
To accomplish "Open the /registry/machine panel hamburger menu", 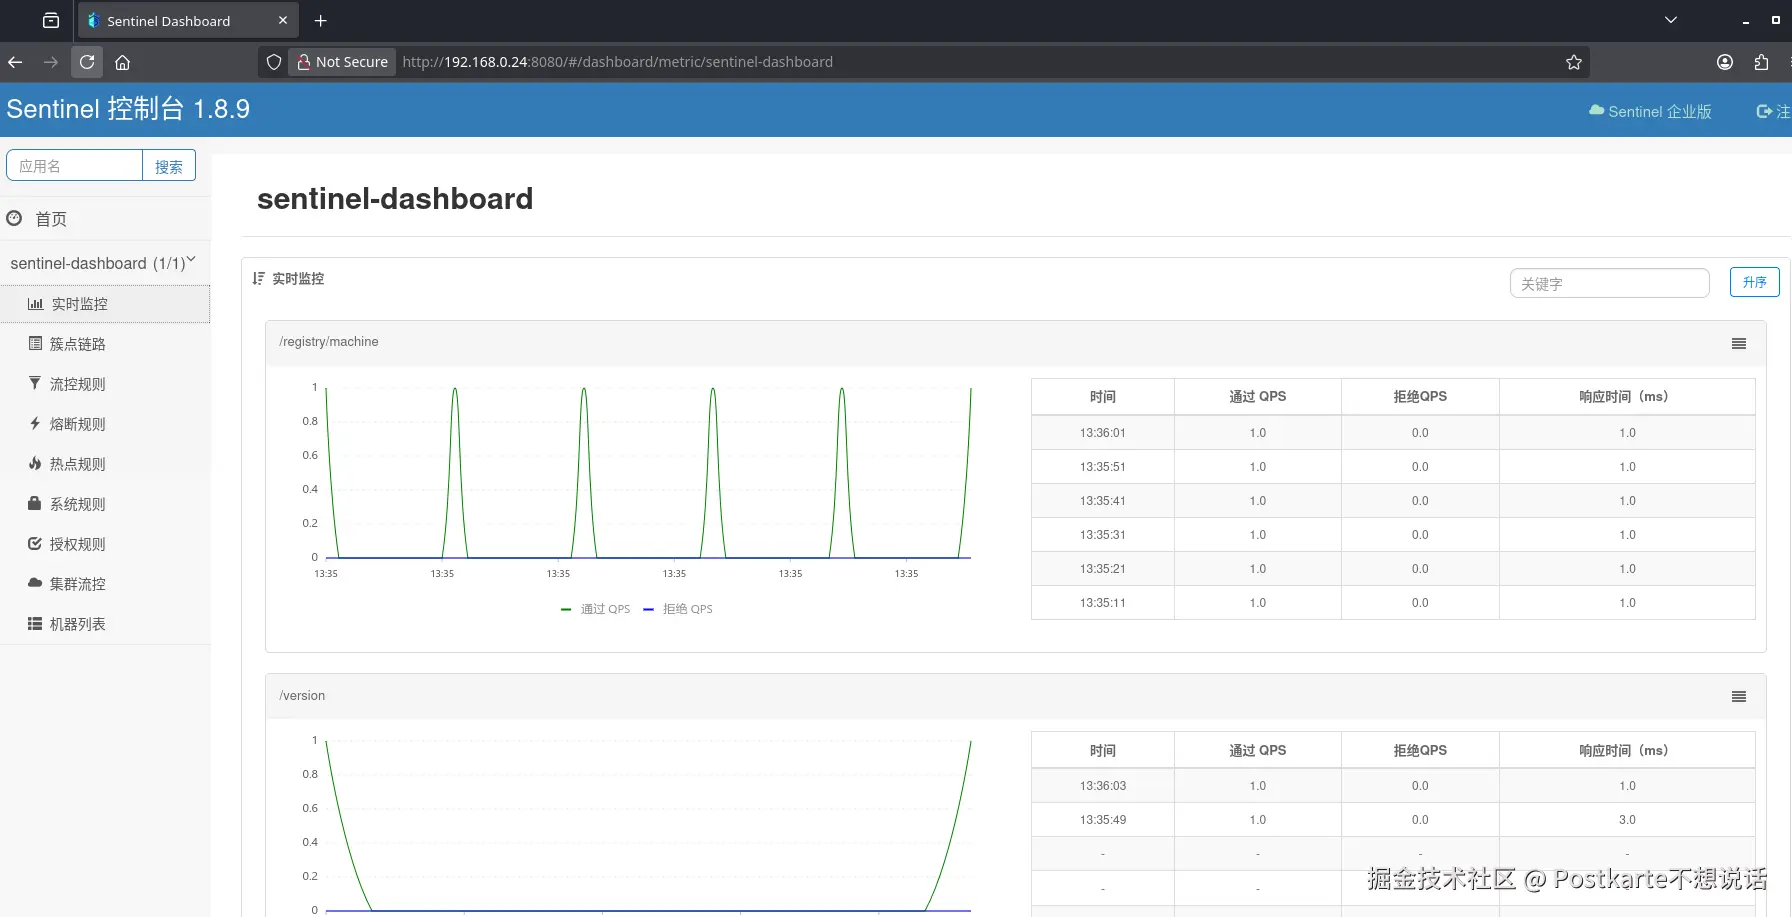I will click(1739, 343).
